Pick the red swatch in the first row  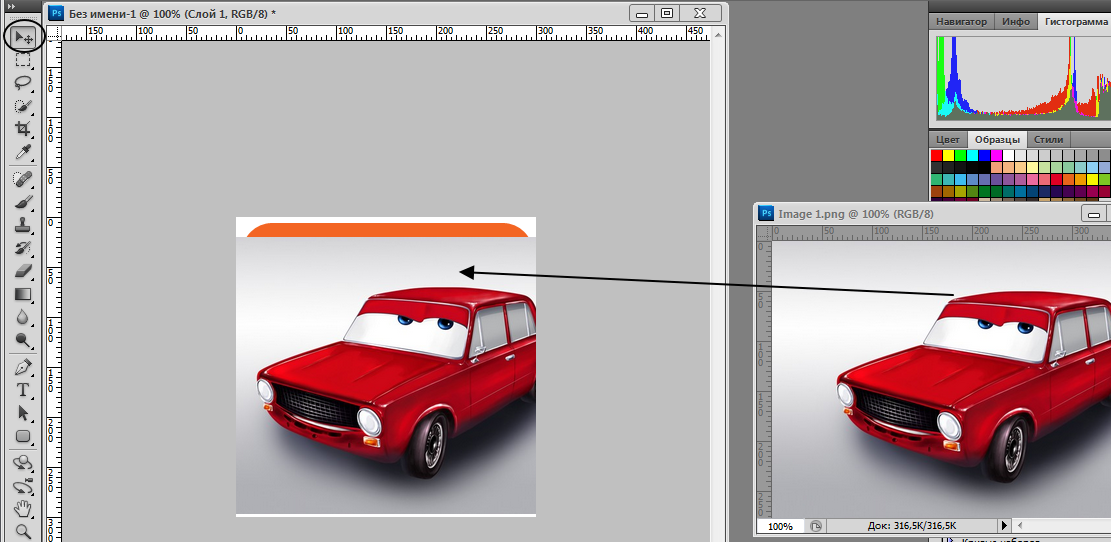pyautogui.click(x=936, y=155)
